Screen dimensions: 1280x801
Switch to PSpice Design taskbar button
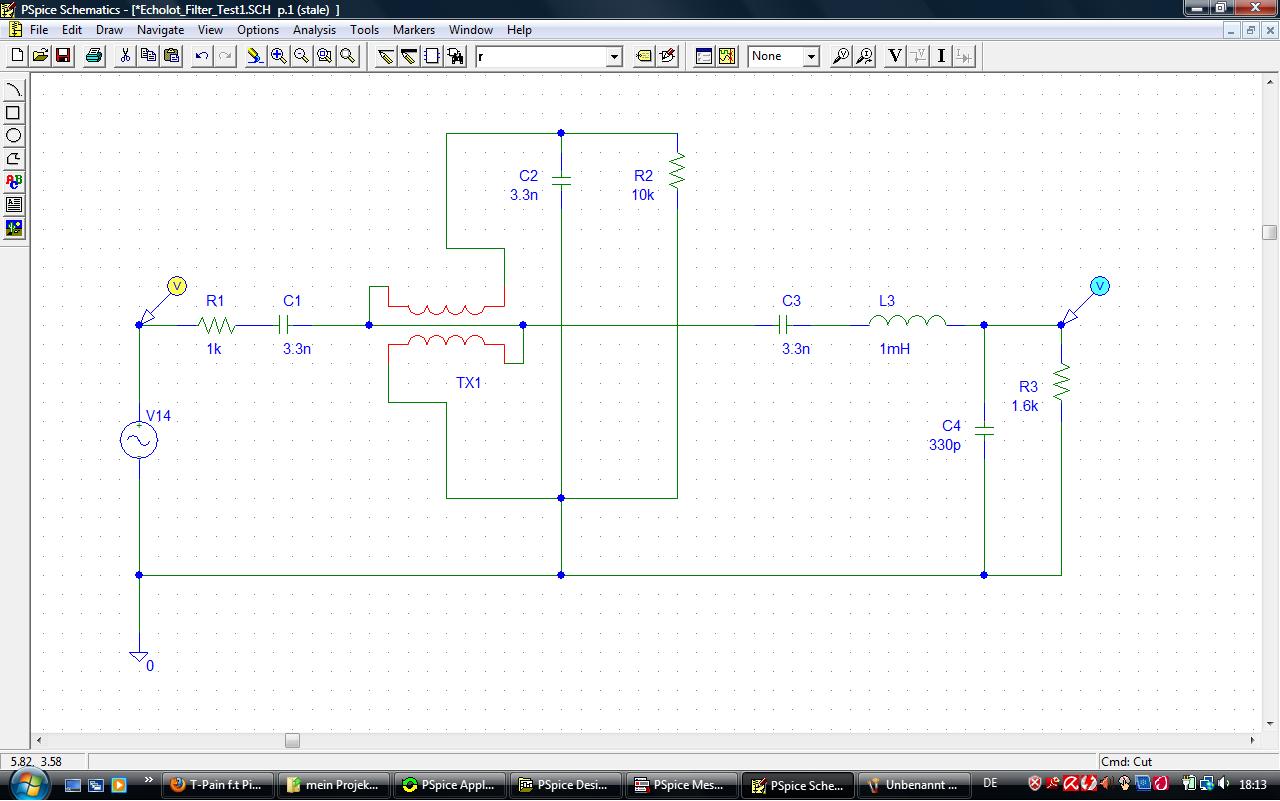click(566, 785)
